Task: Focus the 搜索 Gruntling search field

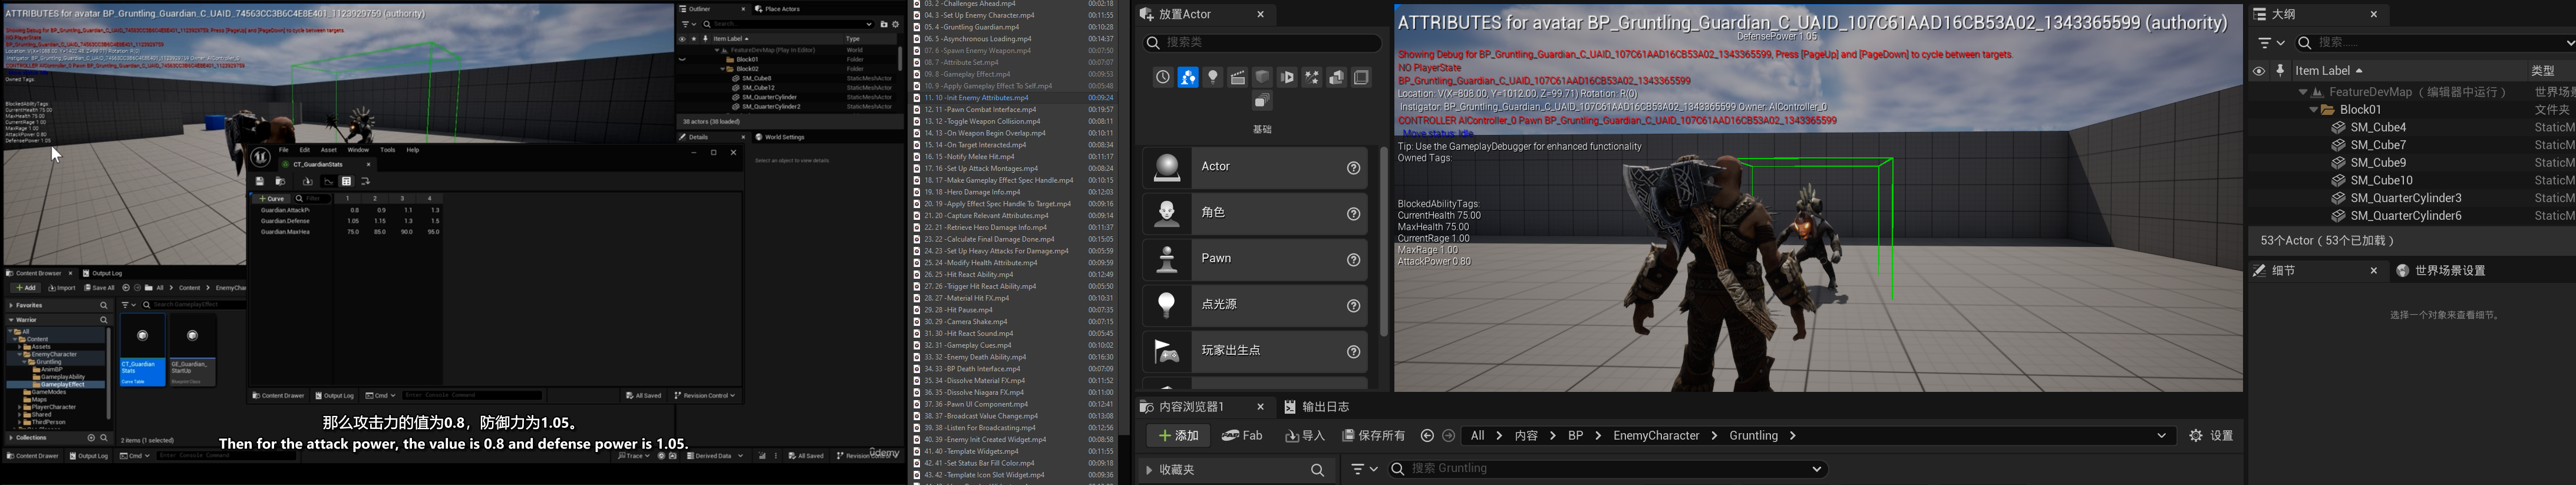Action: click(1608, 469)
